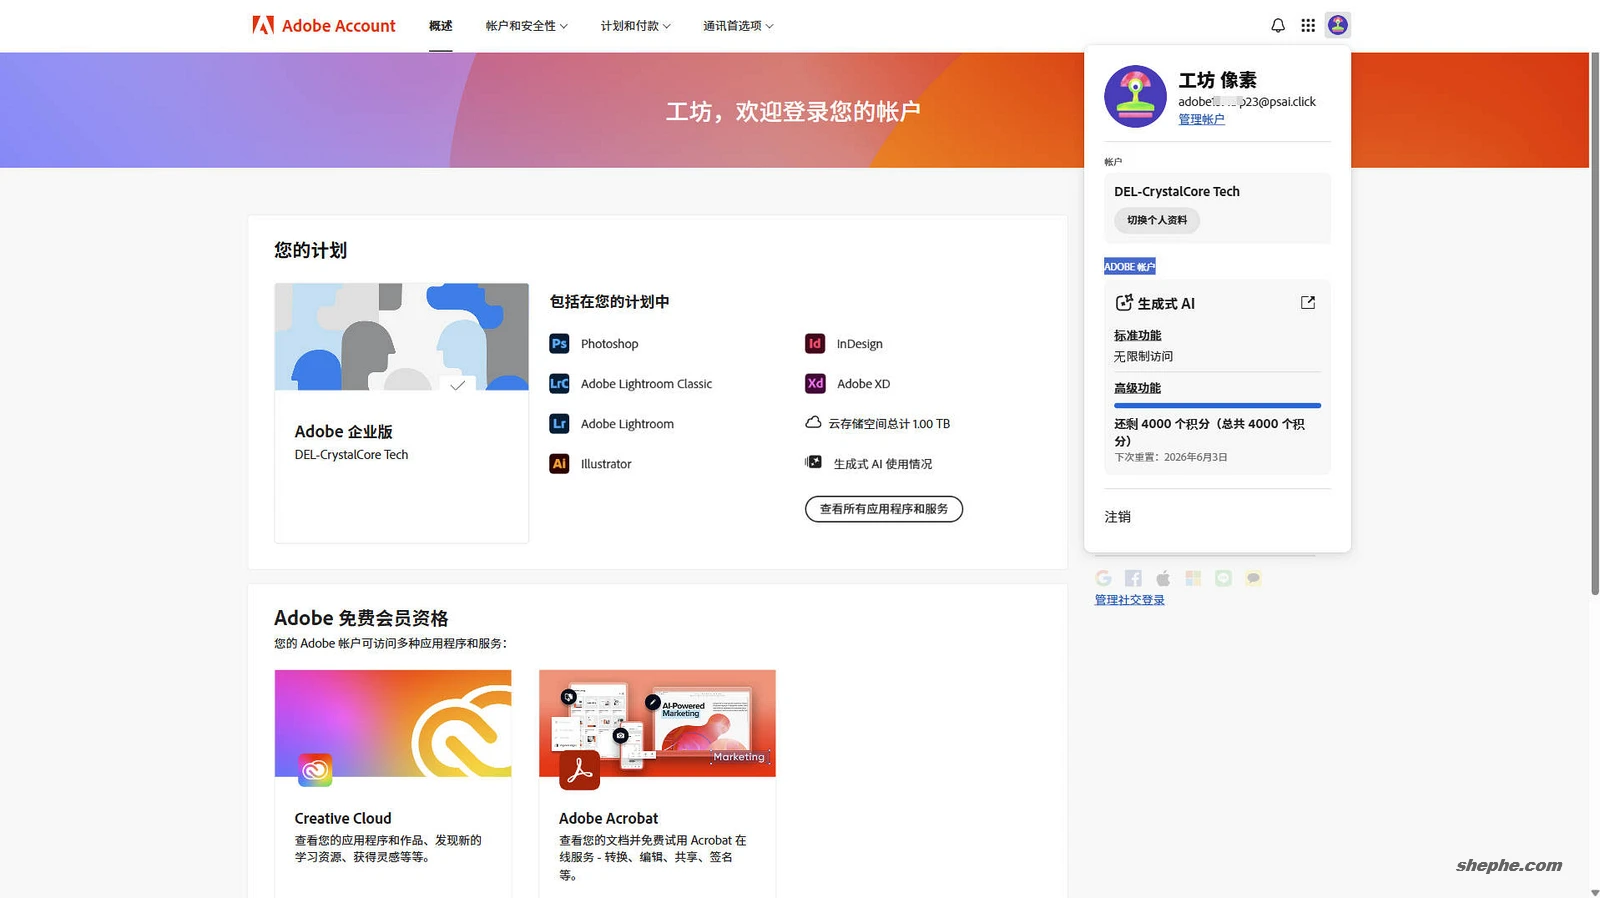Click the Line social login icon
Viewport: 1600px width, 898px height.
(1223, 578)
